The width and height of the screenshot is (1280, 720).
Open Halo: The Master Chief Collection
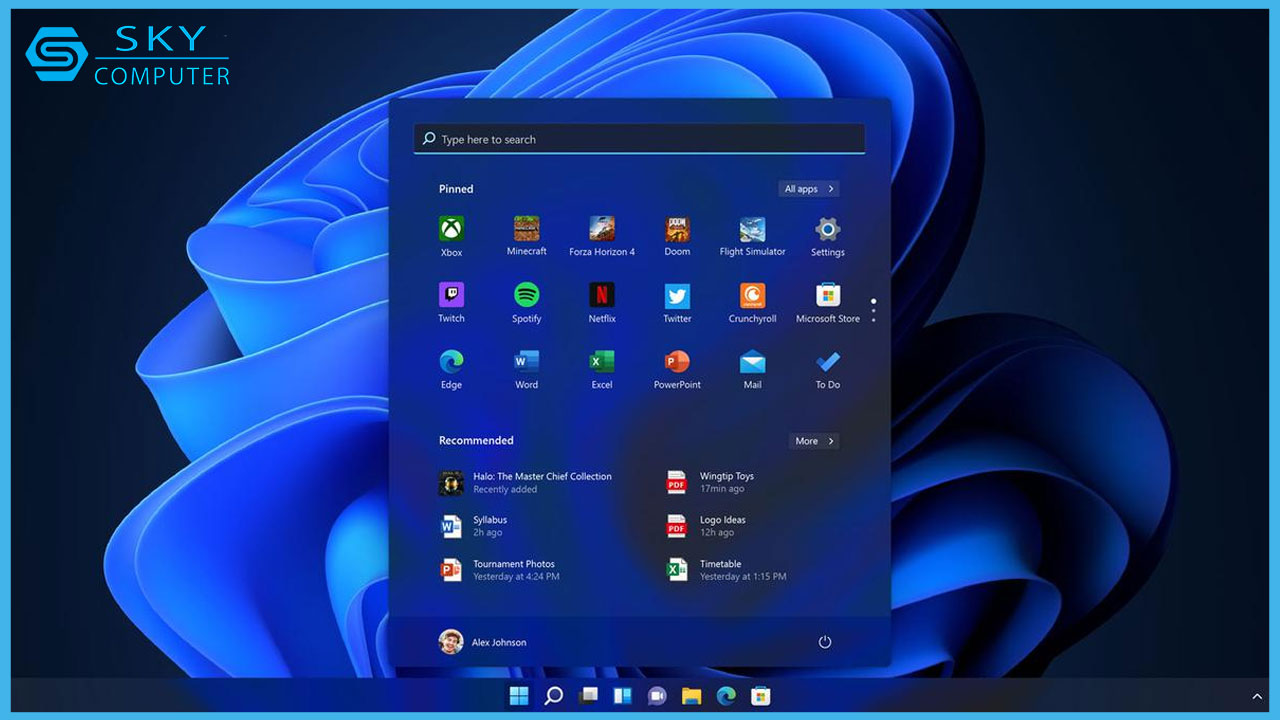526,483
